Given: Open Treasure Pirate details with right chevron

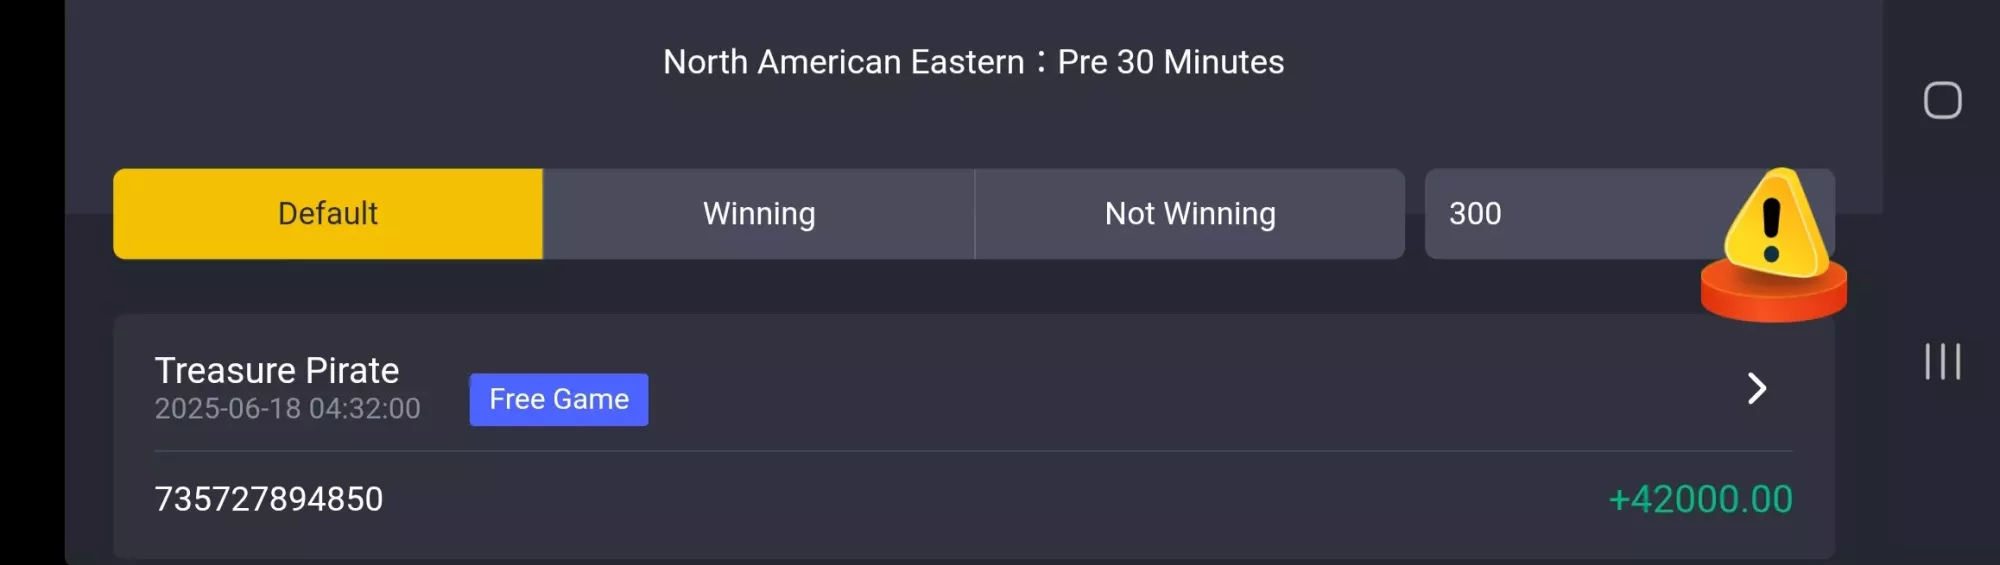Looking at the screenshot, I should 1757,388.
